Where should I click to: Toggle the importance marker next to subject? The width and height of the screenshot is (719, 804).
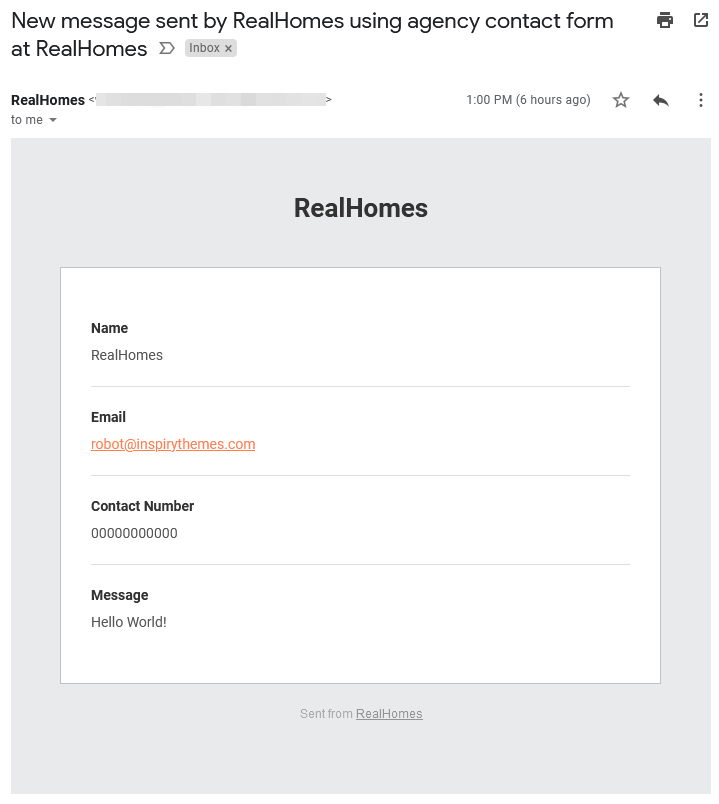167,49
